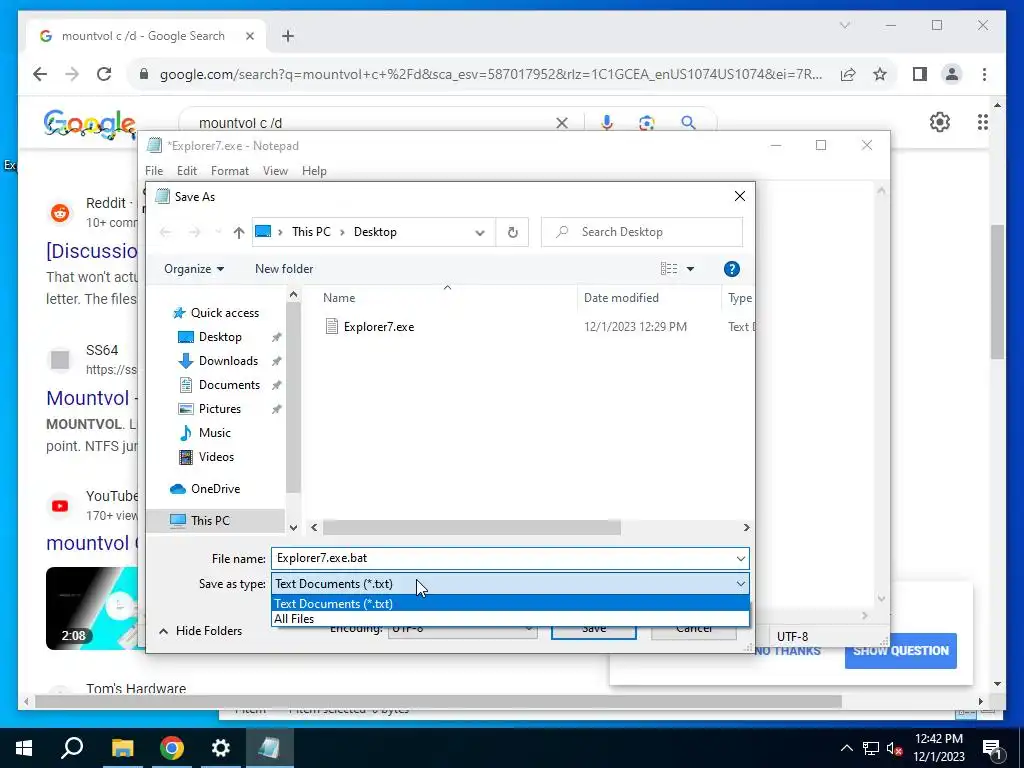Click Chrome share page icon
The image size is (1024, 768).
848,74
